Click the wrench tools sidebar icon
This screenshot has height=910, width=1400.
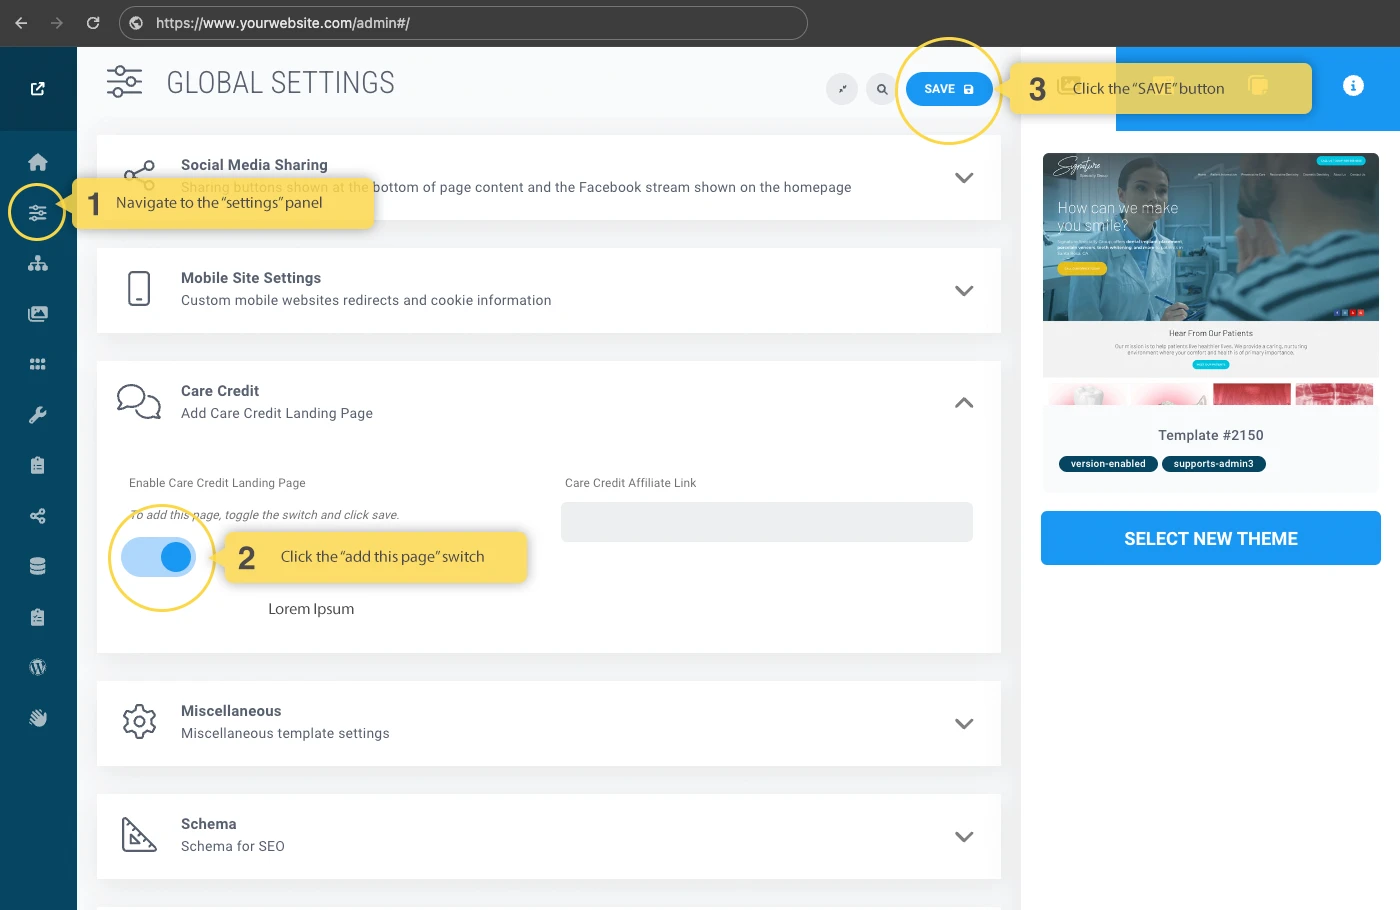(x=38, y=415)
